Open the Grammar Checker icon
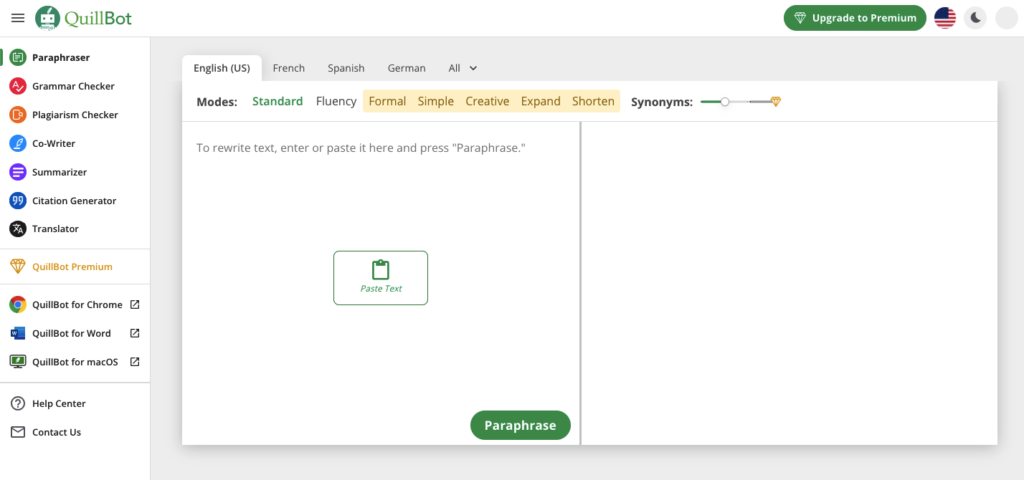Image resolution: width=1024 pixels, height=480 pixels. pyautogui.click(x=18, y=86)
